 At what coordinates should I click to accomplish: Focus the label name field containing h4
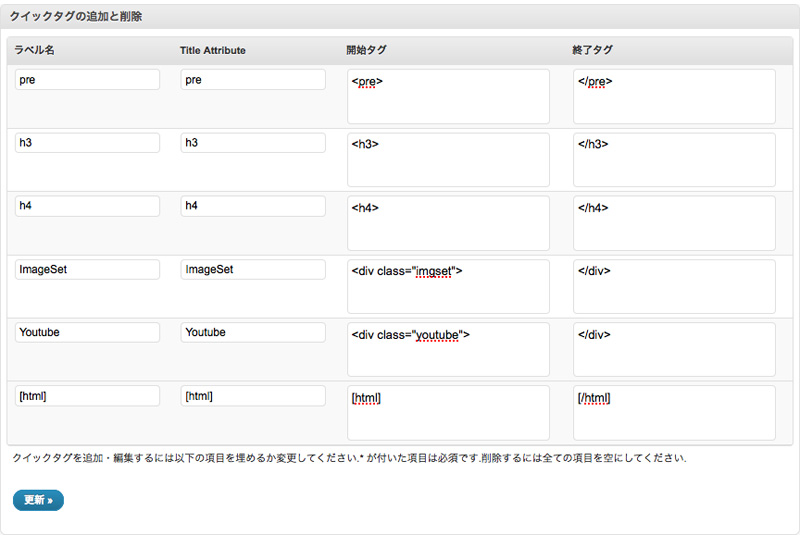pos(87,206)
